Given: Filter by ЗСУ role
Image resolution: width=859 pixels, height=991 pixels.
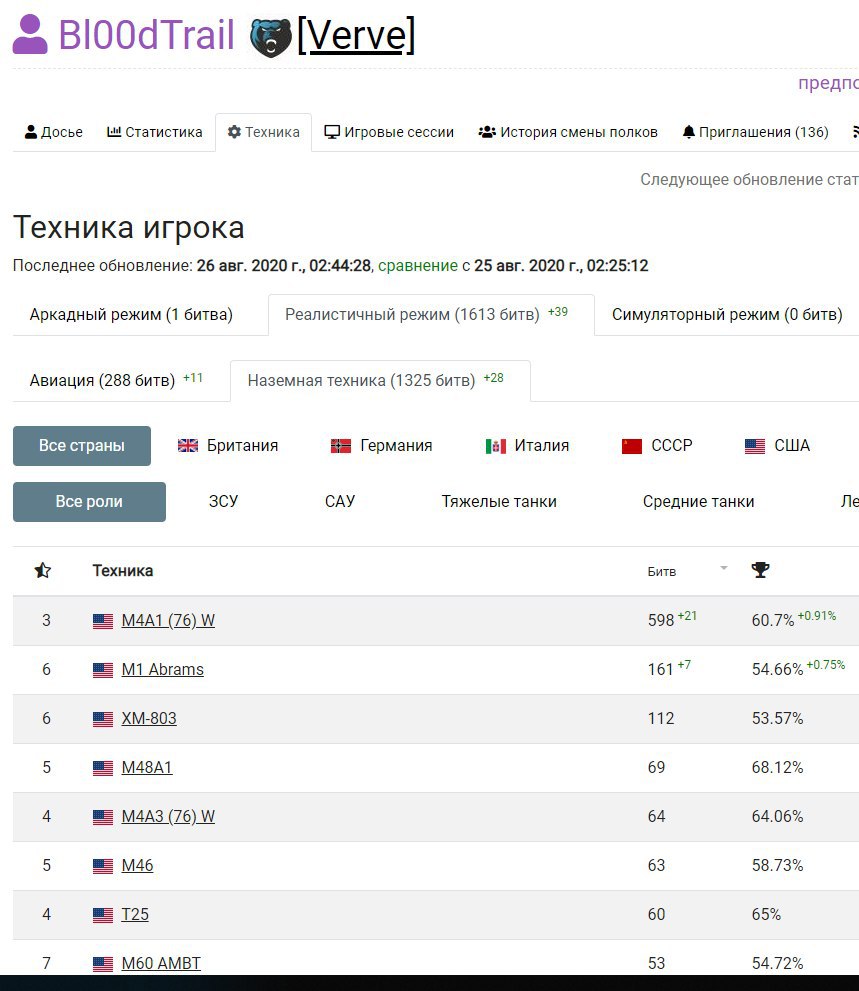Looking at the screenshot, I should coord(223,502).
